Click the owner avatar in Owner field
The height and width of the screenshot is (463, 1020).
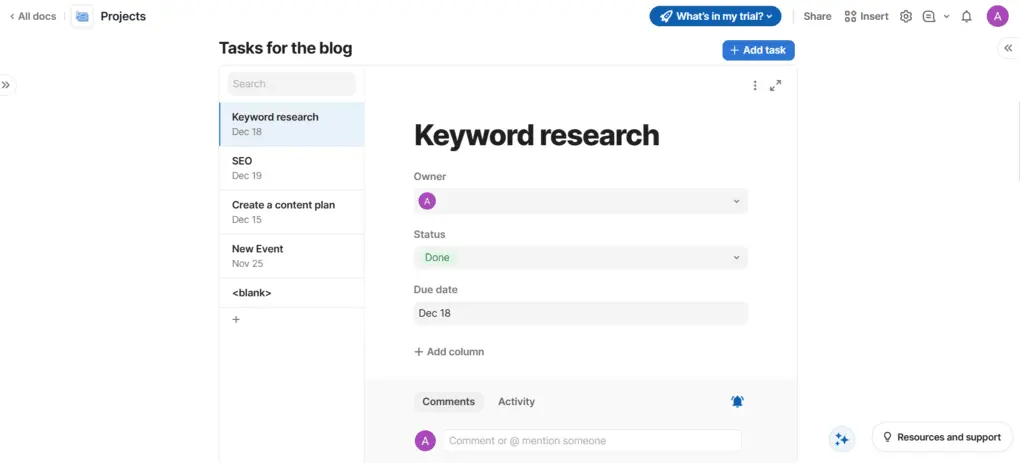click(427, 202)
